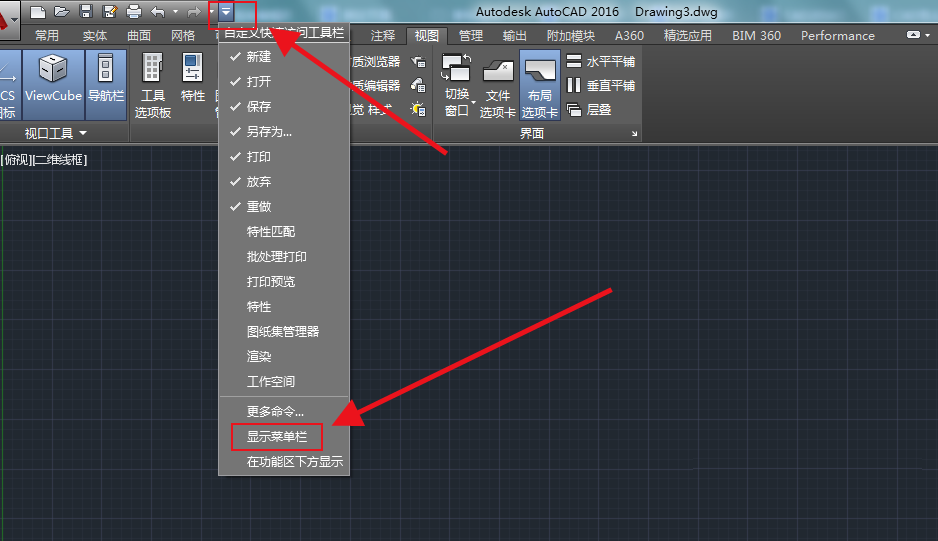Switch to the 管理 ribbon tab
Screen dimensions: 938x541
[471, 36]
